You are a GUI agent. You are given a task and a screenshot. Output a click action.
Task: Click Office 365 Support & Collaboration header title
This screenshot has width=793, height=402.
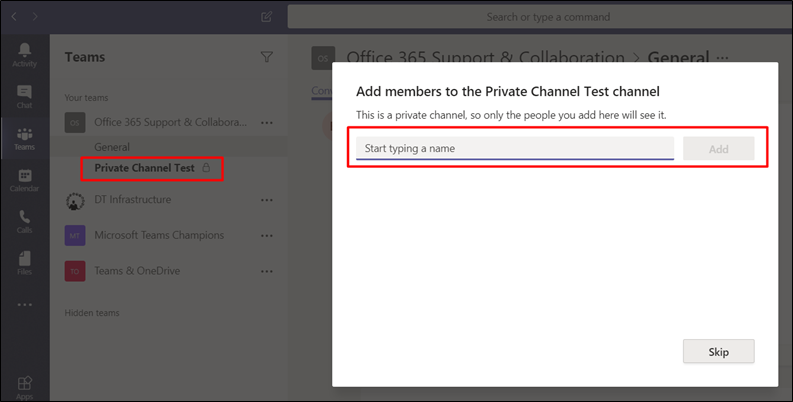[x=486, y=58]
